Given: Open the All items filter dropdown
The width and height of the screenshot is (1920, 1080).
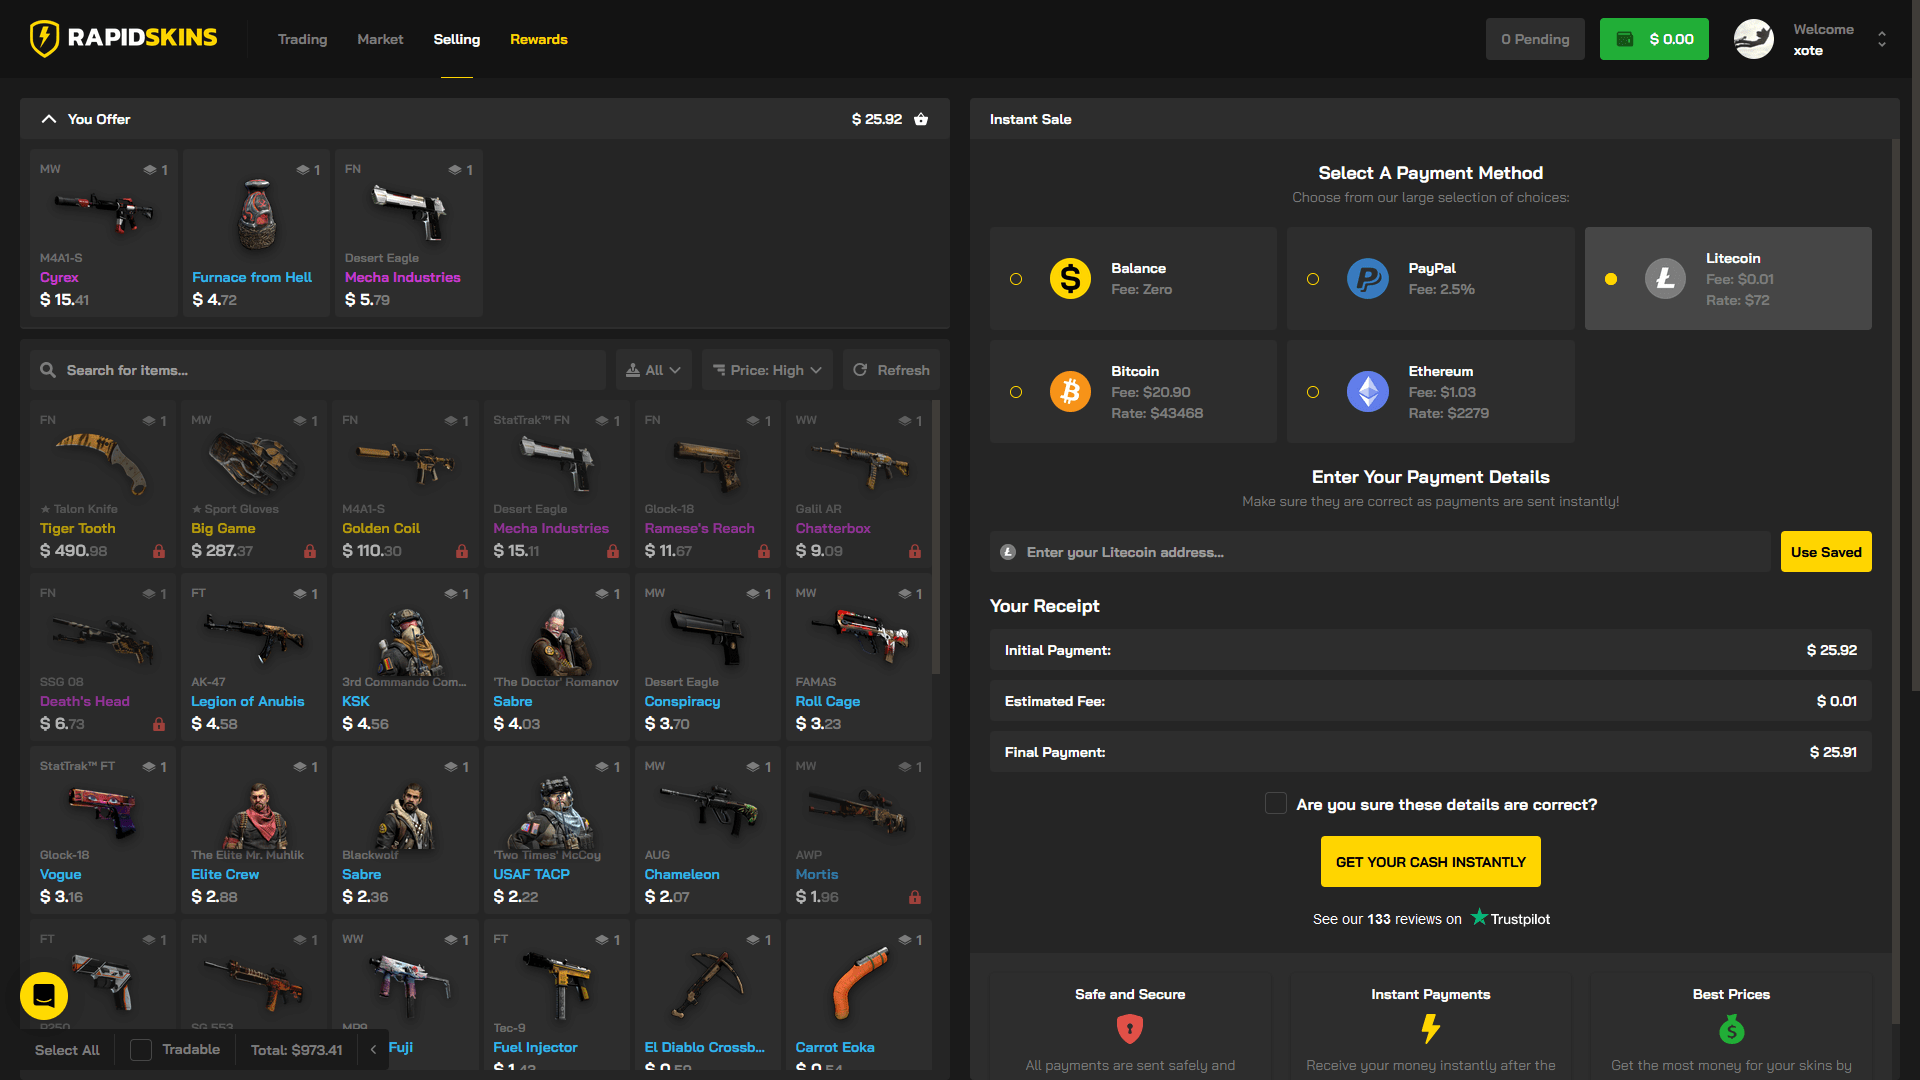Looking at the screenshot, I should (652, 370).
